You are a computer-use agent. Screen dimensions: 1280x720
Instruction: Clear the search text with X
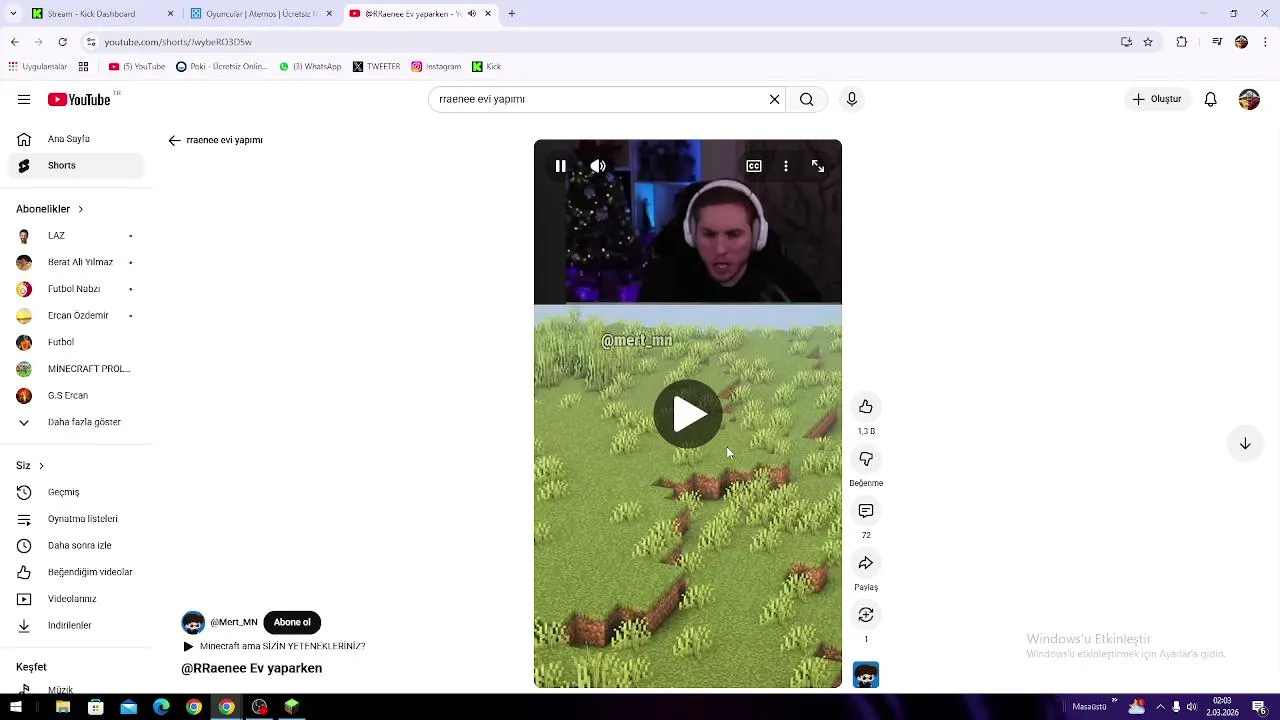point(774,99)
